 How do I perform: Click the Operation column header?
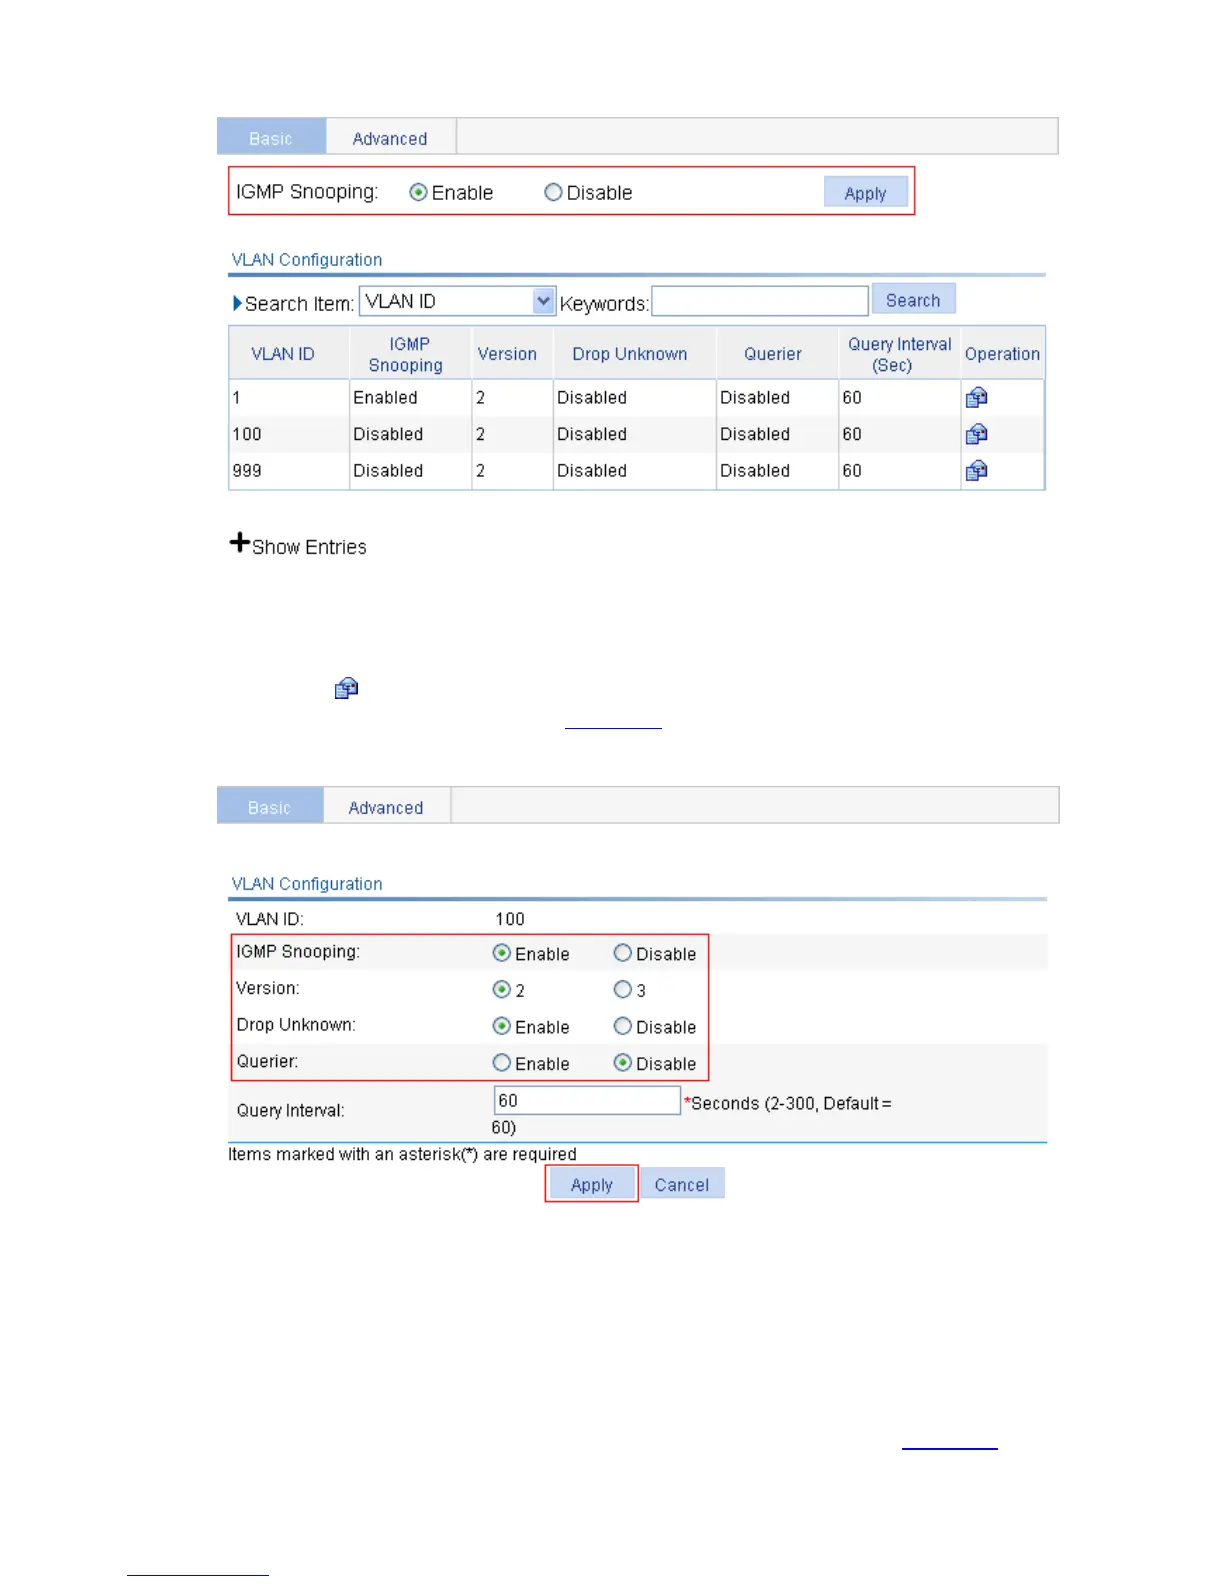(x=1003, y=354)
